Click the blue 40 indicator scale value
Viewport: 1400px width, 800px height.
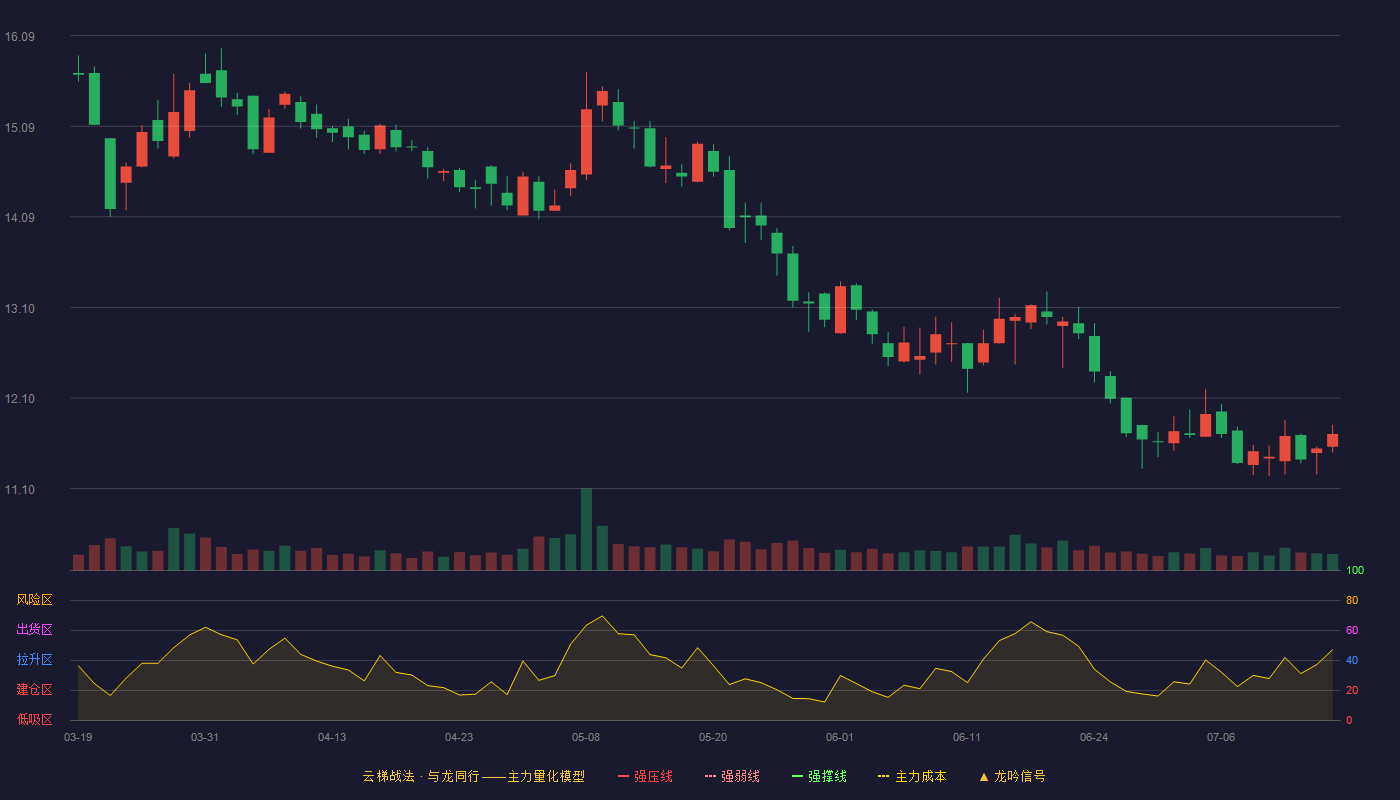click(1352, 660)
